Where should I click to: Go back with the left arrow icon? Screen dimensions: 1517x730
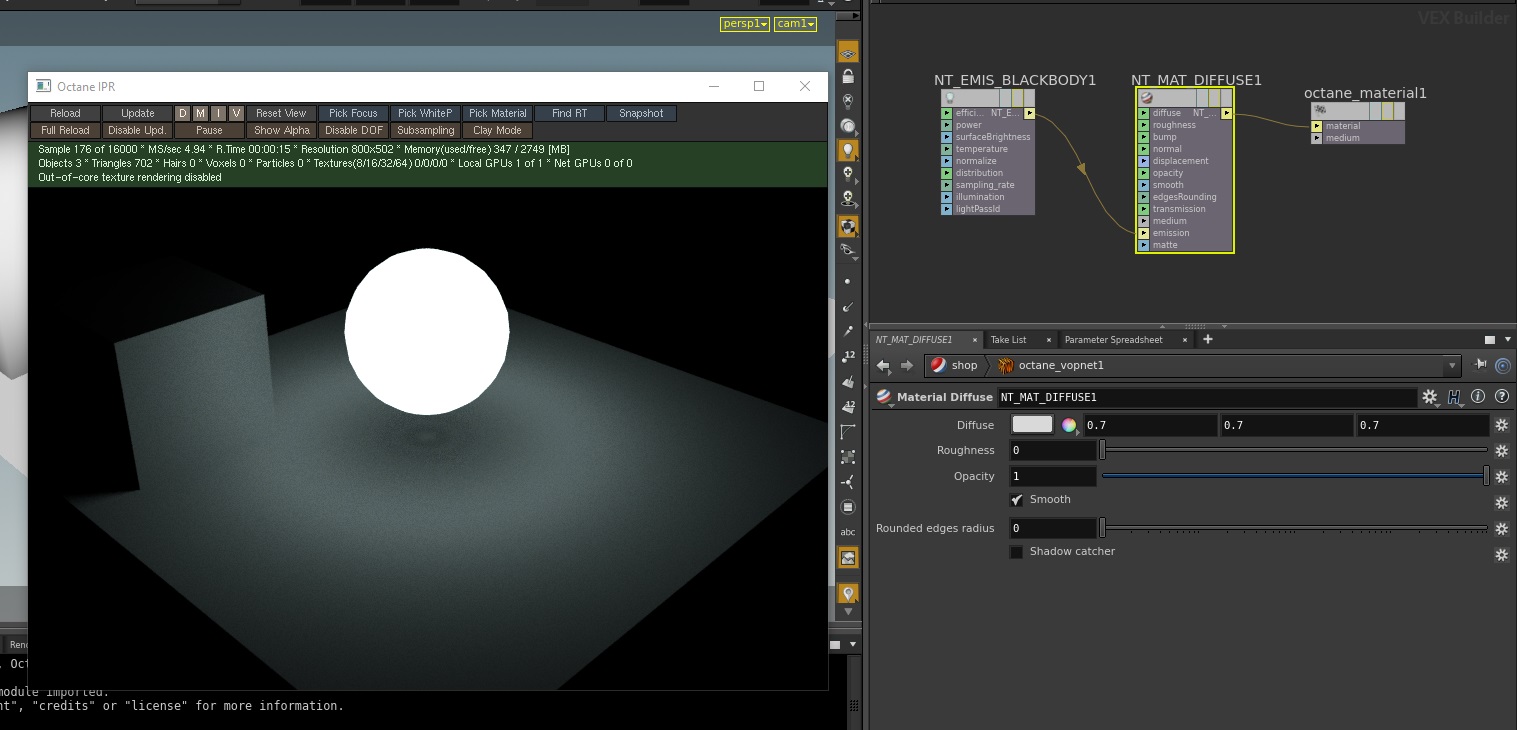tap(884, 366)
